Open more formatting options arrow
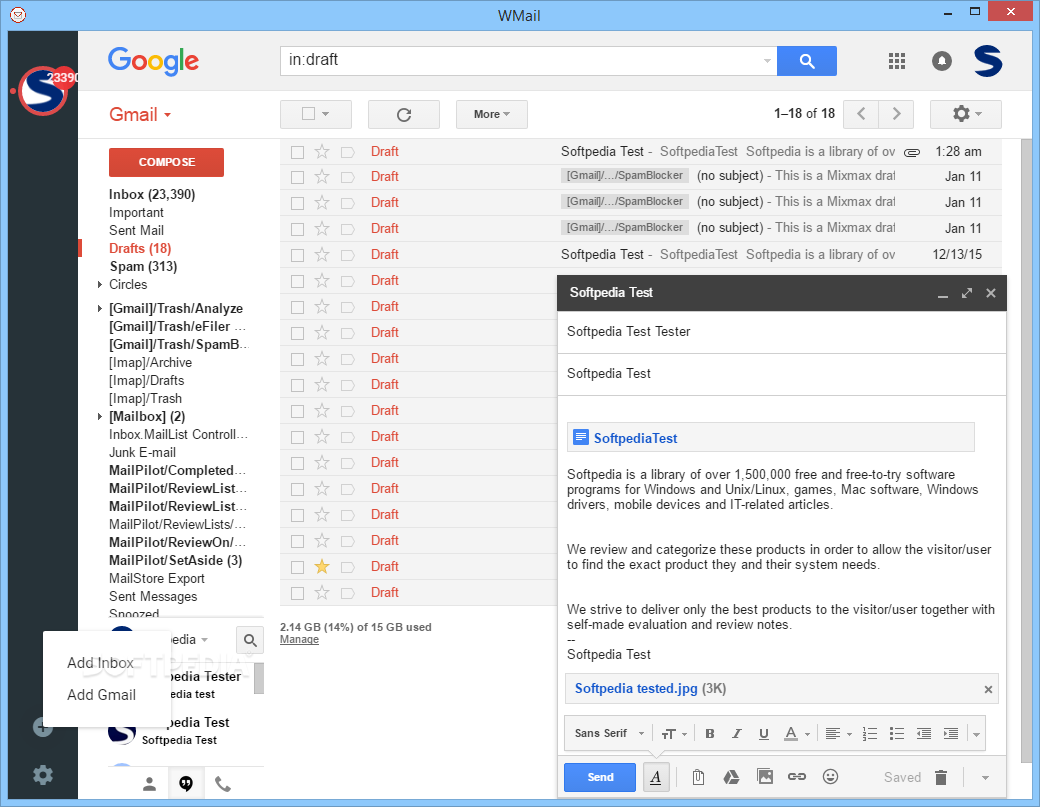The image size is (1040, 807). (x=976, y=734)
